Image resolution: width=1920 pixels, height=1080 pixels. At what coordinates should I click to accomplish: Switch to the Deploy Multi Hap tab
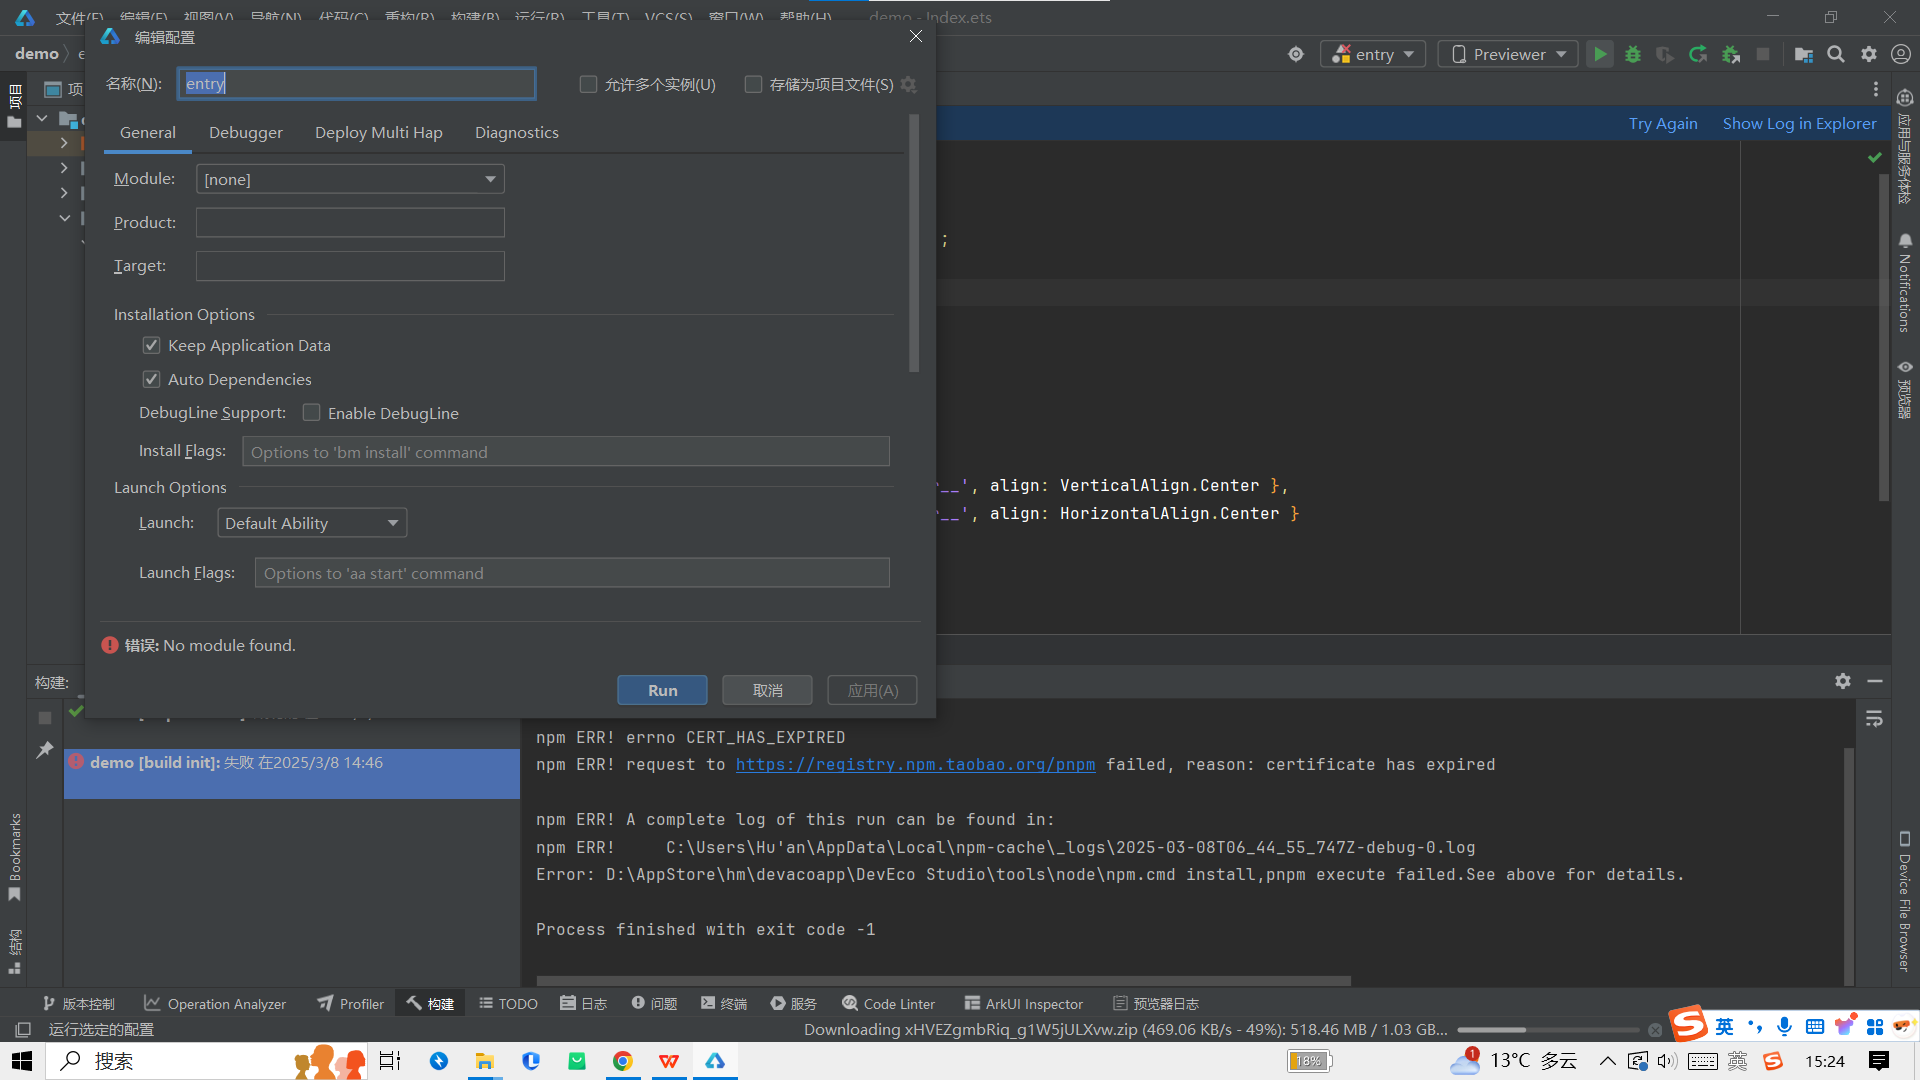(379, 133)
